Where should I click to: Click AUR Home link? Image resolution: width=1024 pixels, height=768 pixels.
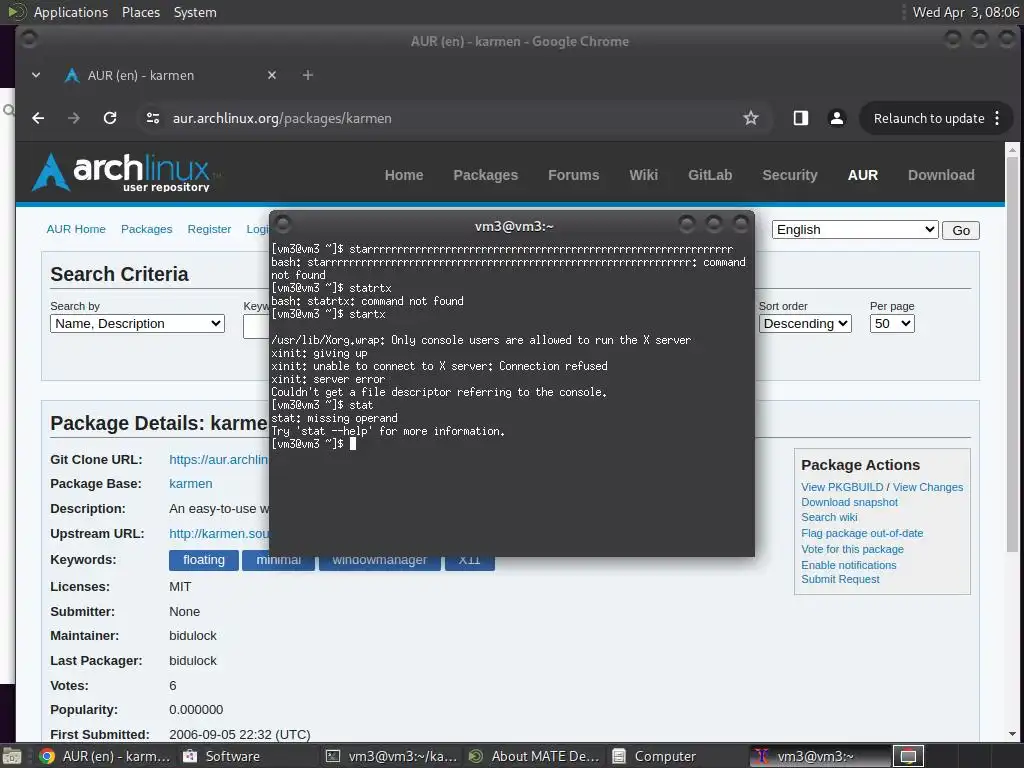(76, 229)
